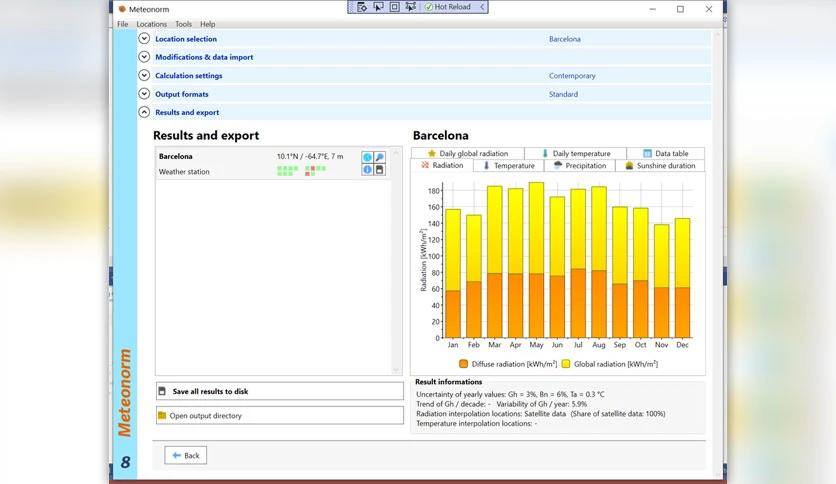Click the coordinates 10.1°N / -64.7°E, 7 m
This screenshot has height=484, width=836.
(x=310, y=156)
